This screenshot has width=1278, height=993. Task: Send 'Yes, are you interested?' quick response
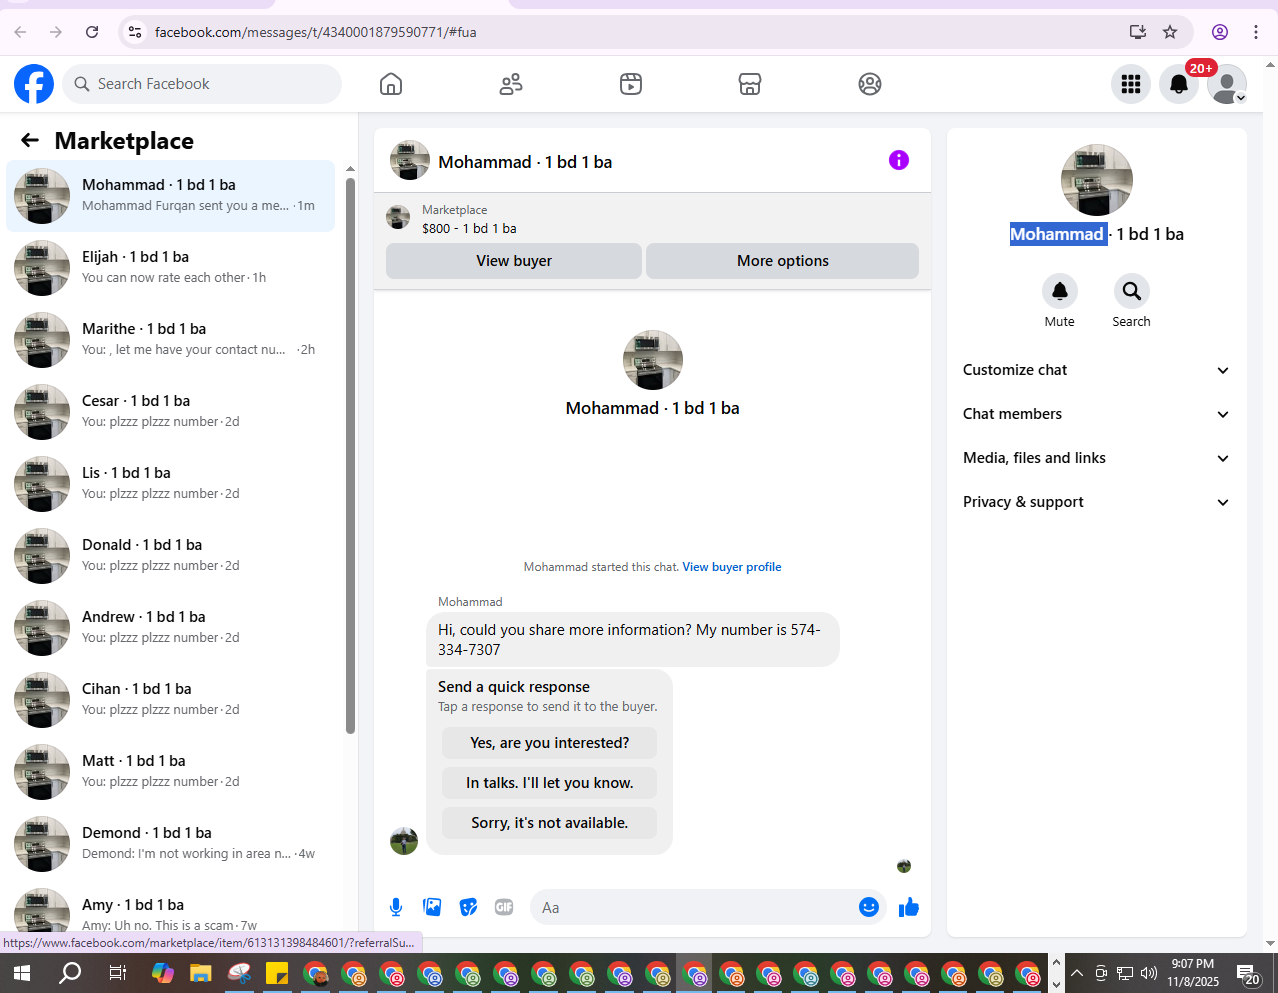[550, 743]
